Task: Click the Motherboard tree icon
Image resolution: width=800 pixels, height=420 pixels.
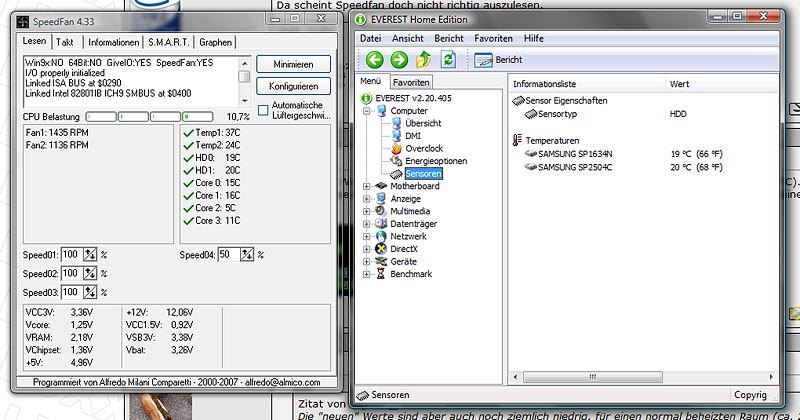Action: [381, 186]
